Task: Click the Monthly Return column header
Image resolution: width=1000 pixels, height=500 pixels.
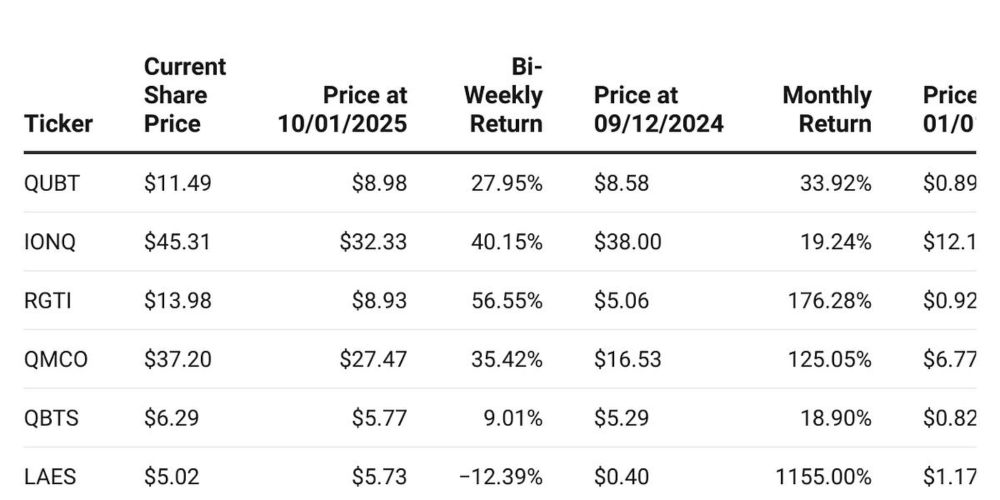Action: click(827, 110)
